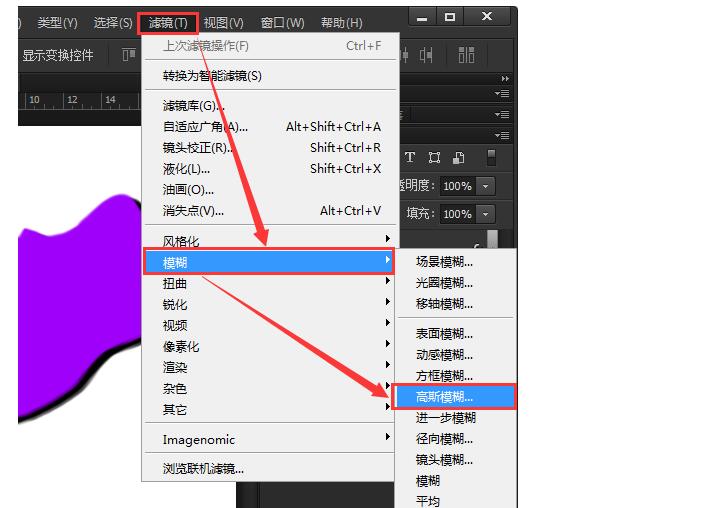Choose 转换为智能滤镜(S)

coord(269,76)
